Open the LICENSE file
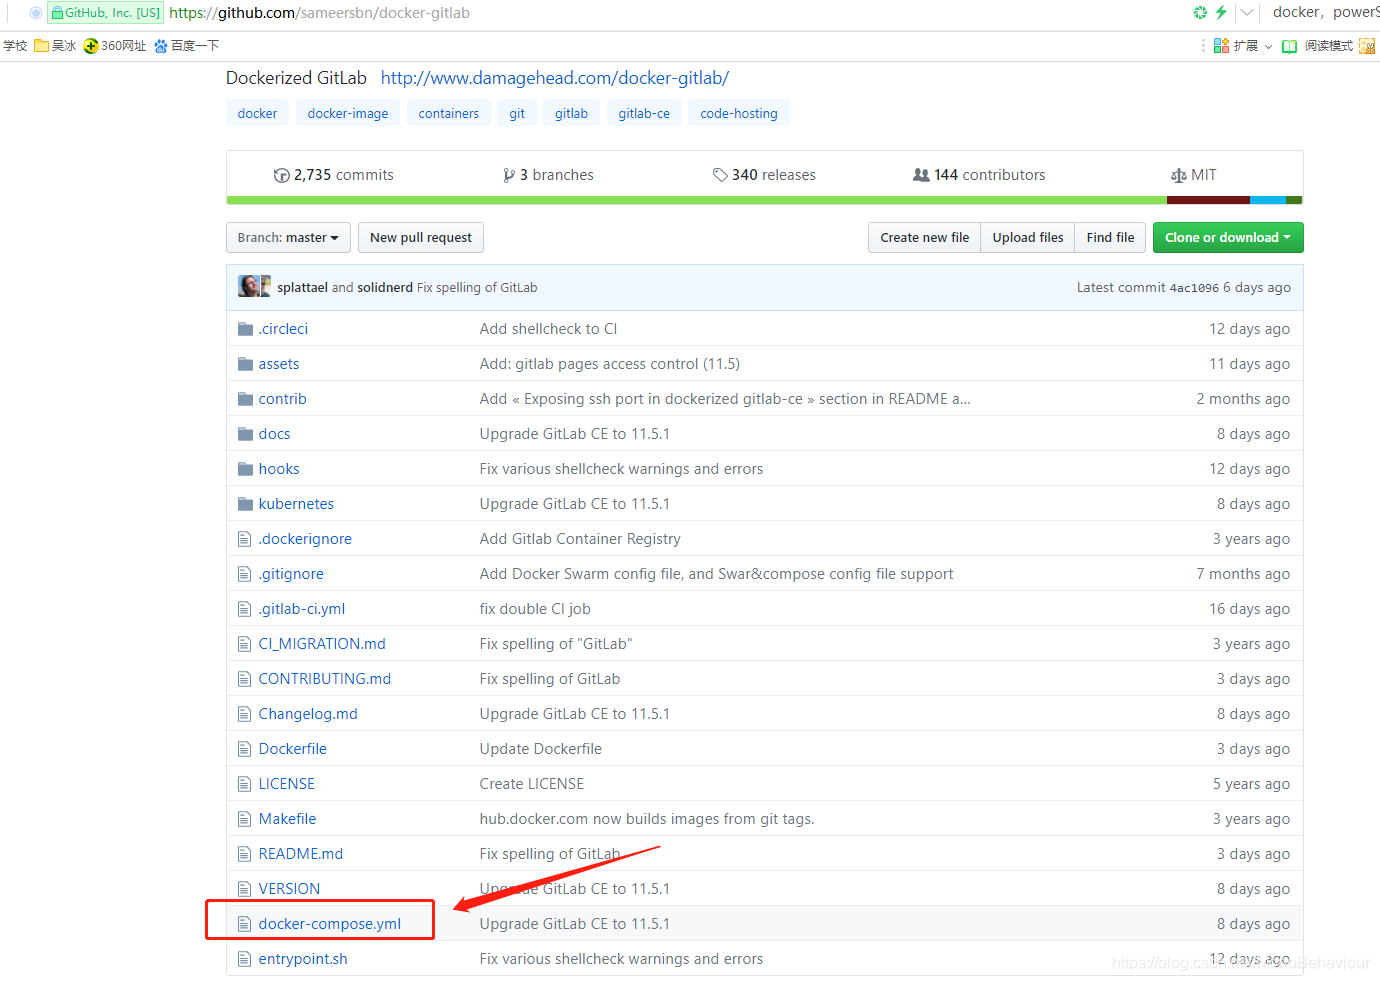The image size is (1380, 981). (x=287, y=784)
